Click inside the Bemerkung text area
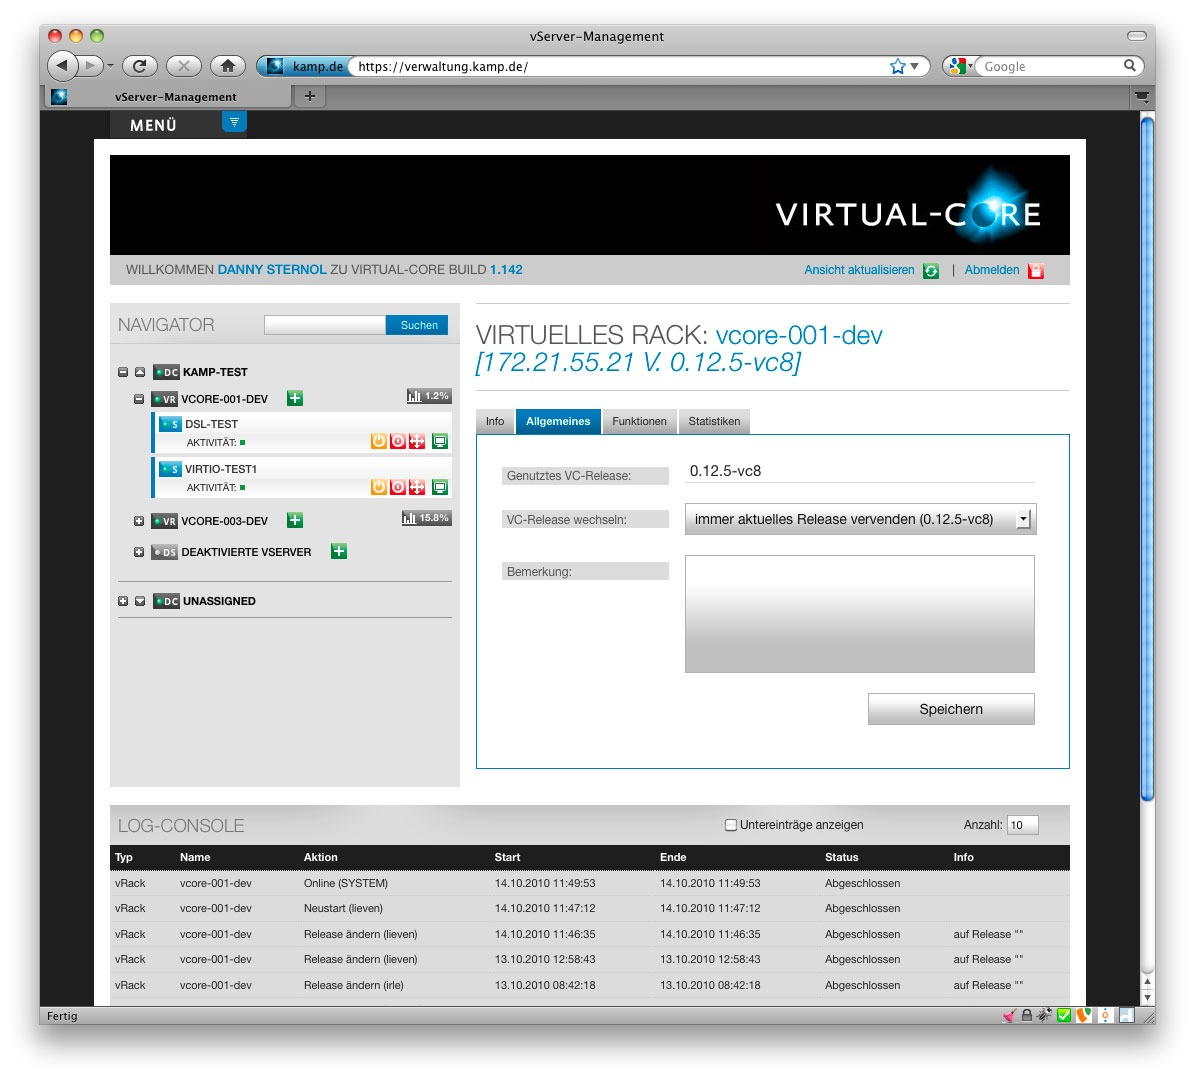Viewport: 1195px width, 1079px height. coord(859,612)
